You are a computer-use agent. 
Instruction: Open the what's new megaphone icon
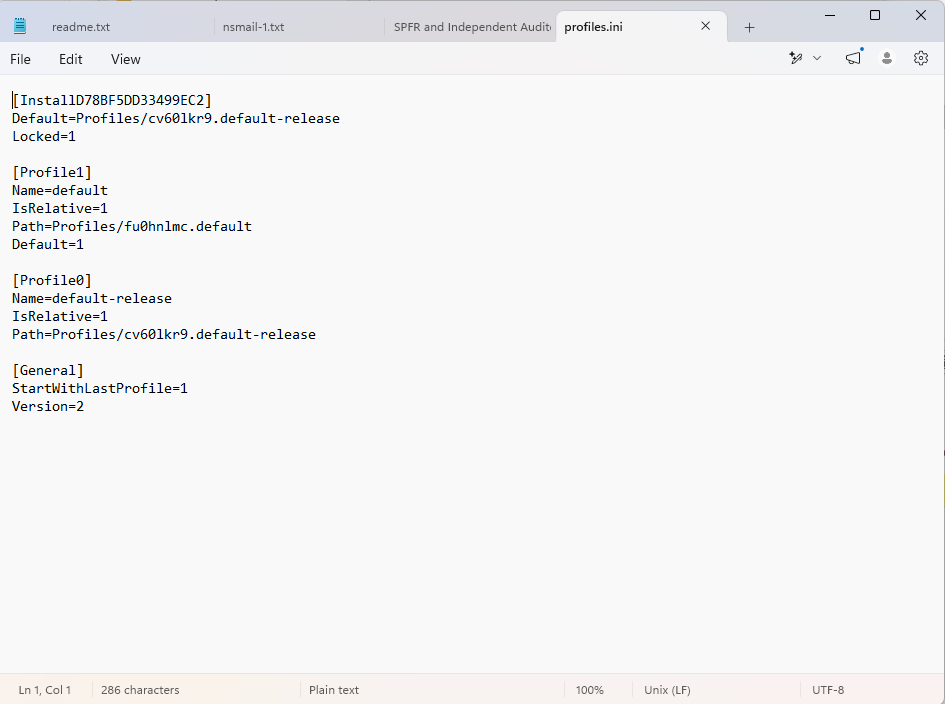pos(853,58)
